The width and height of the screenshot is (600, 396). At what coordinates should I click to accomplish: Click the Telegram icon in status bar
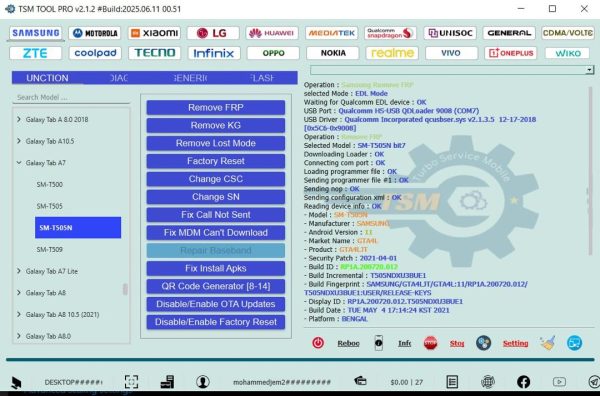[593, 381]
